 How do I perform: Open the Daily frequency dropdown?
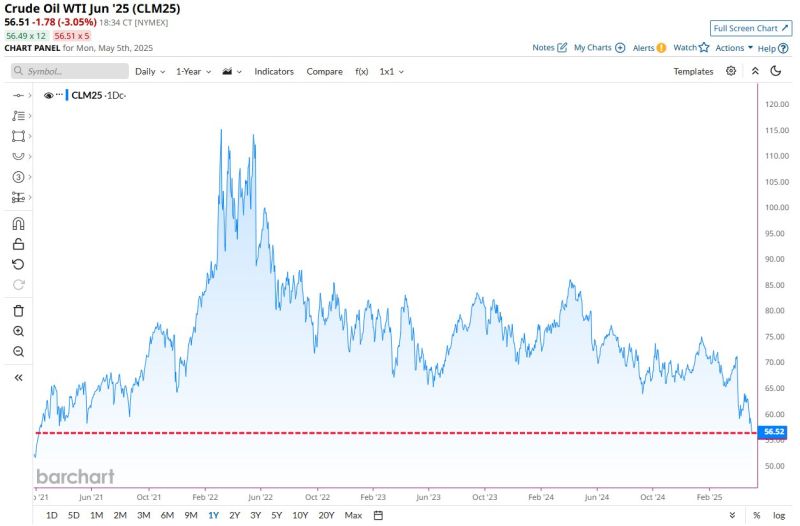pos(150,72)
